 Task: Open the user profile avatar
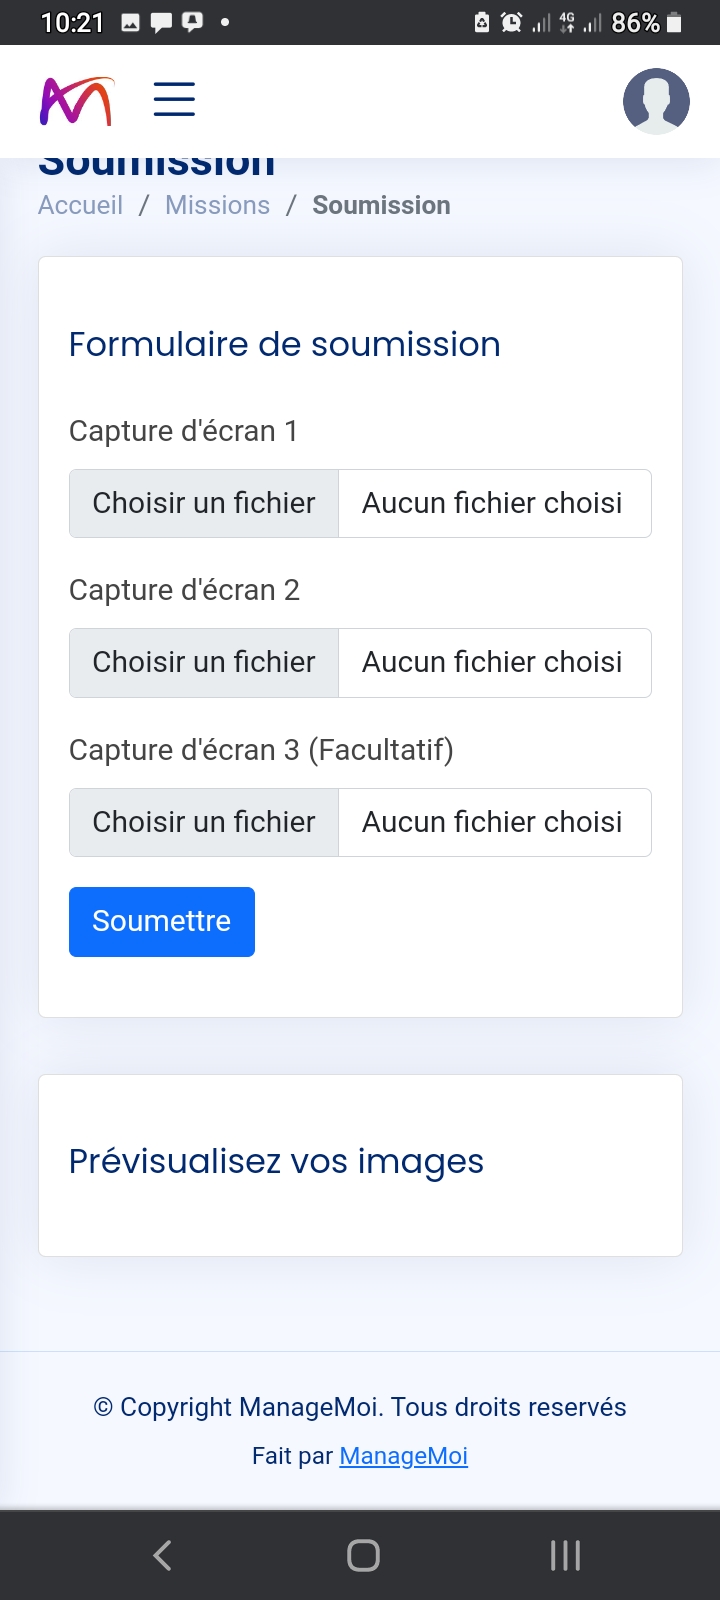(656, 101)
